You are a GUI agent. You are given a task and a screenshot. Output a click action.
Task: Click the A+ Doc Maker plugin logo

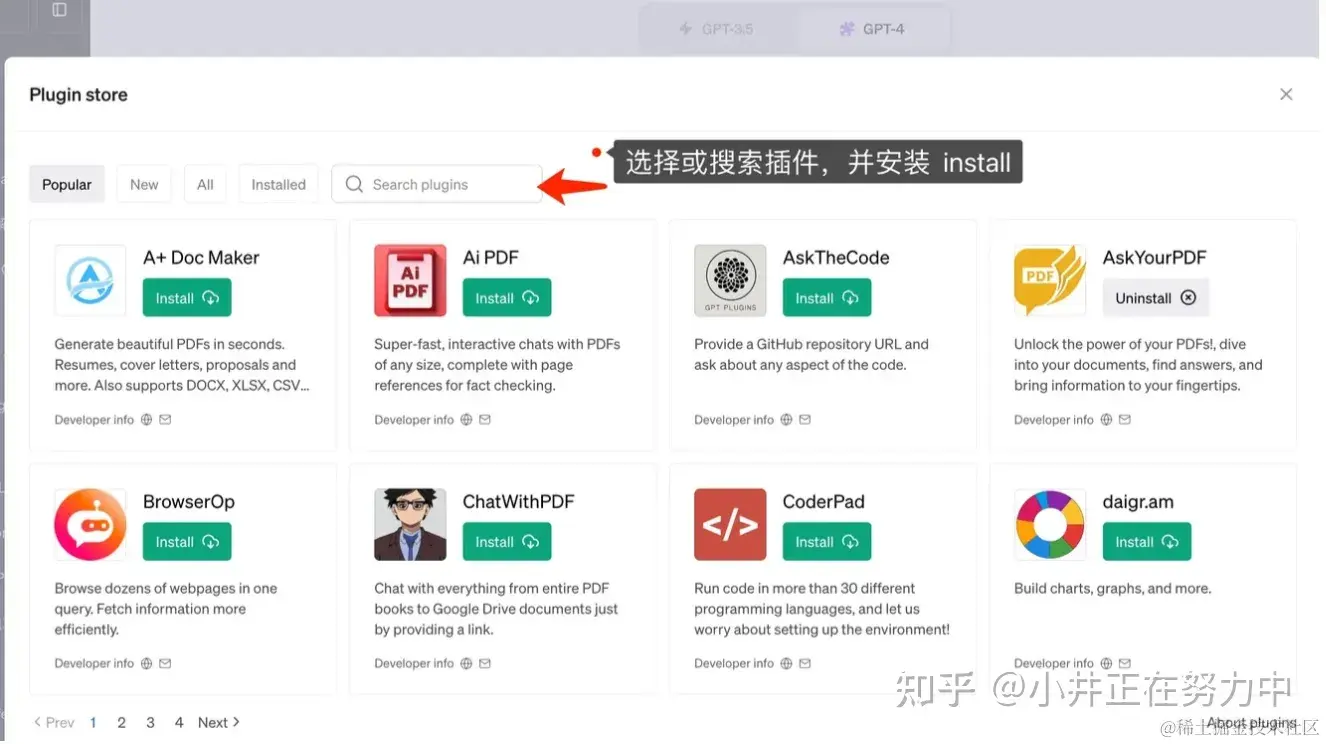coord(90,281)
